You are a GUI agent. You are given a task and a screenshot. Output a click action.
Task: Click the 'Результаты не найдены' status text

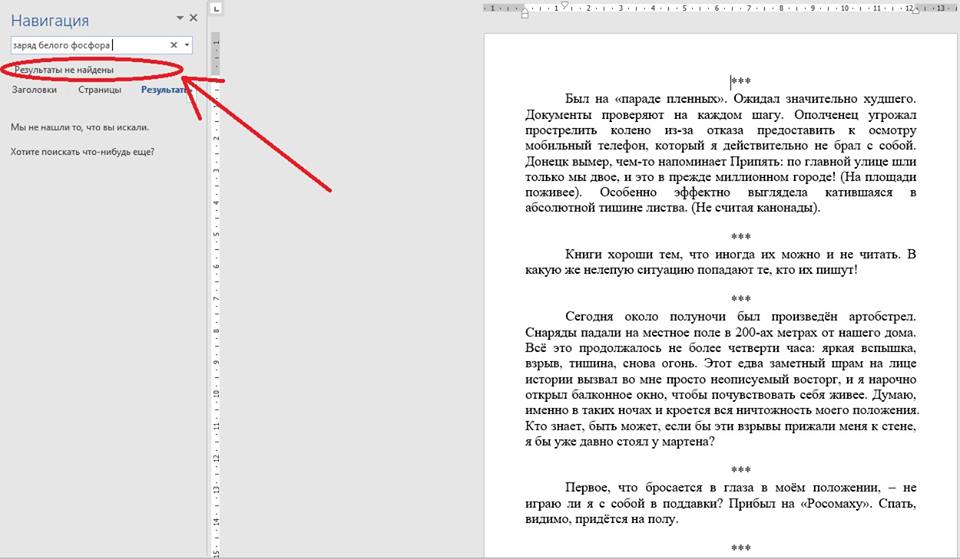[64, 70]
